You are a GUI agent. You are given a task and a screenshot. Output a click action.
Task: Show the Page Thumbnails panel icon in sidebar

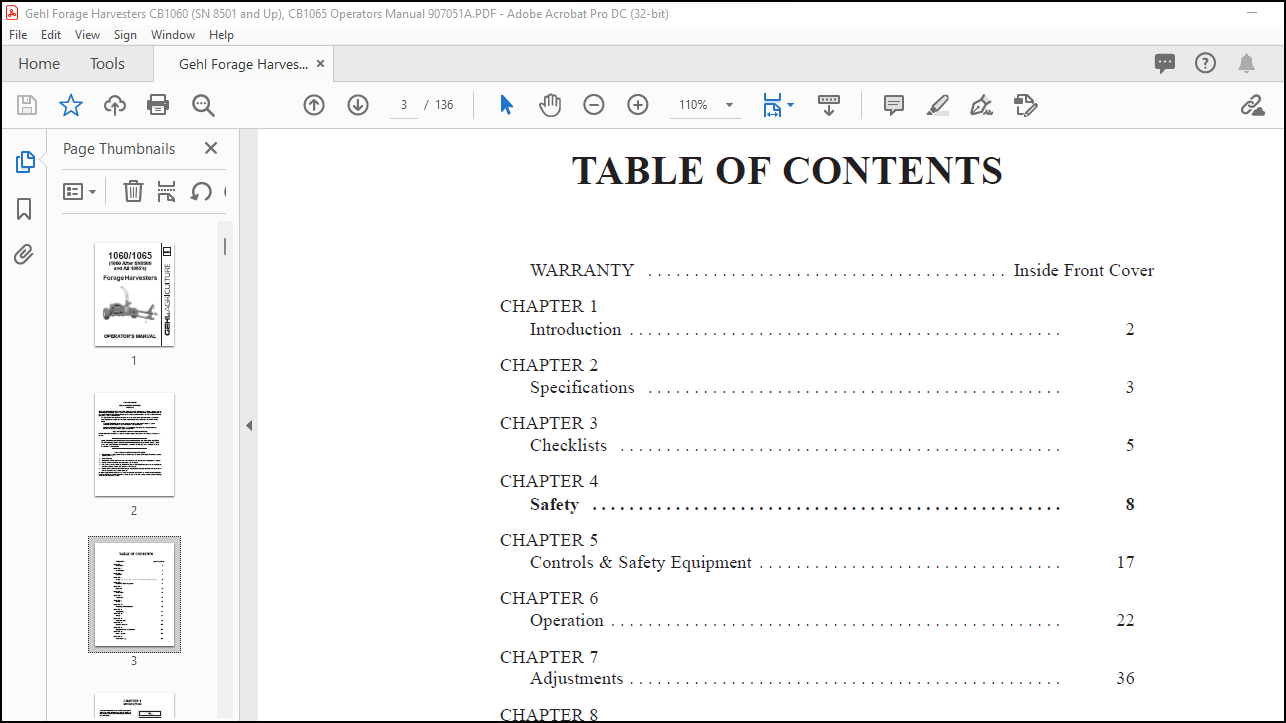[25, 162]
